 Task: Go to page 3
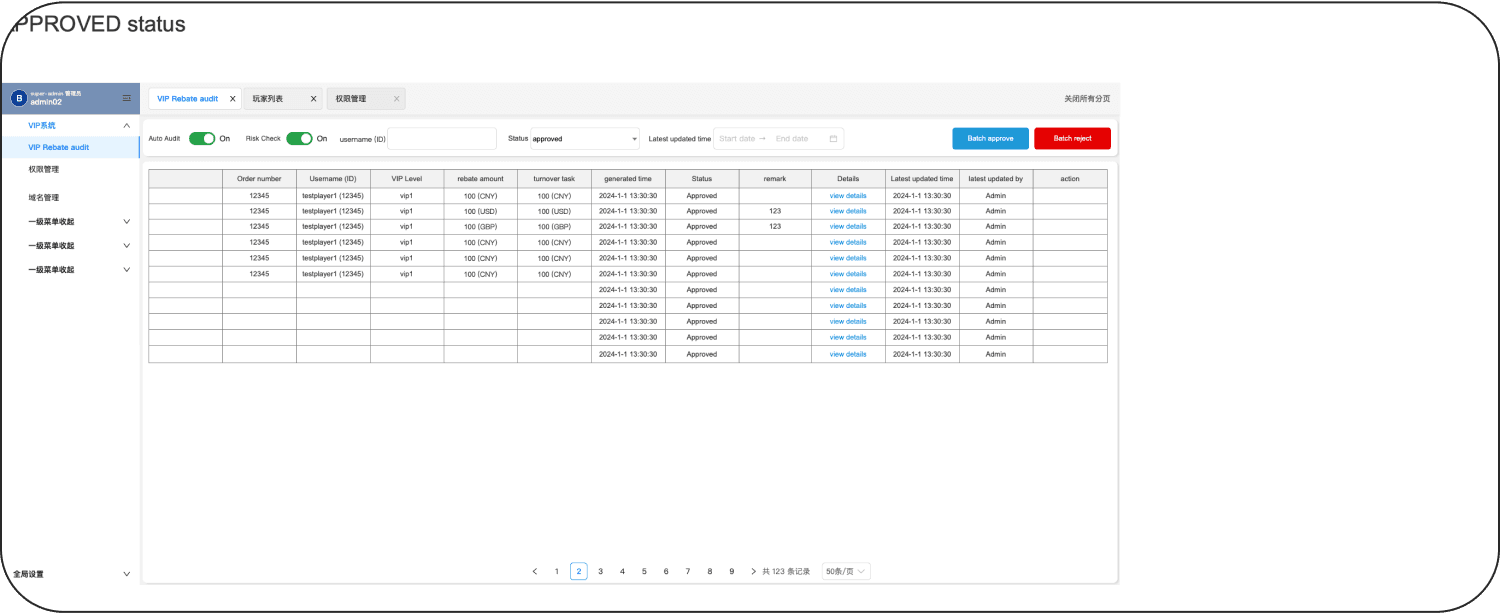tap(600, 571)
